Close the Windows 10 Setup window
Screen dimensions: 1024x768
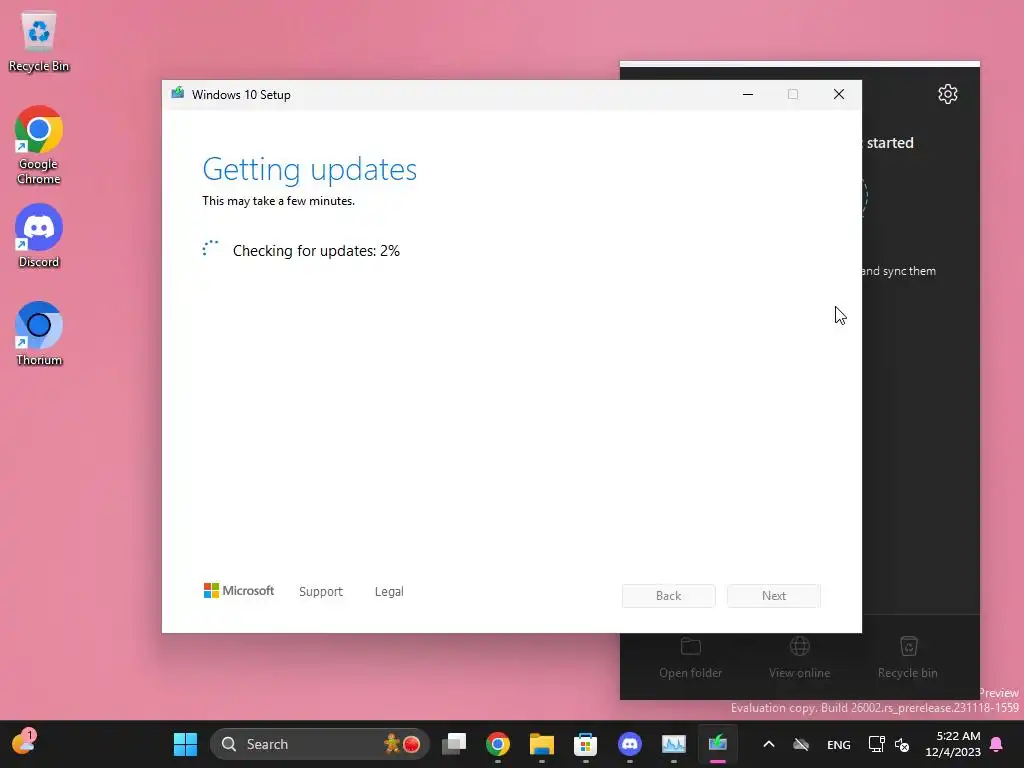pyautogui.click(x=839, y=95)
